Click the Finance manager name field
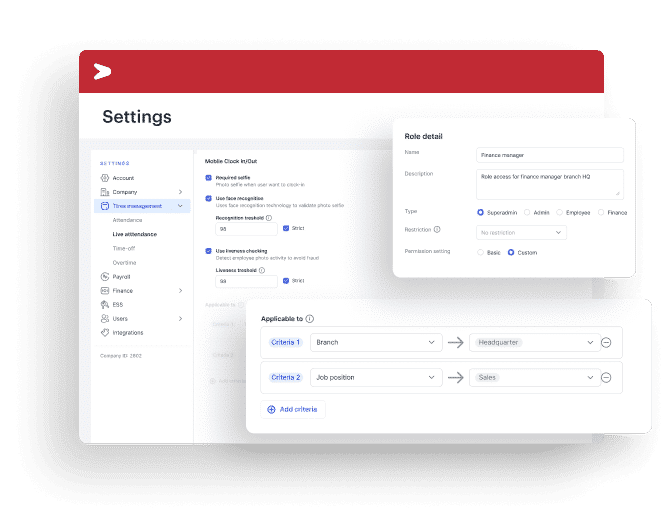The height and width of the screenshot is (522, 672). (x=550, y=155)
